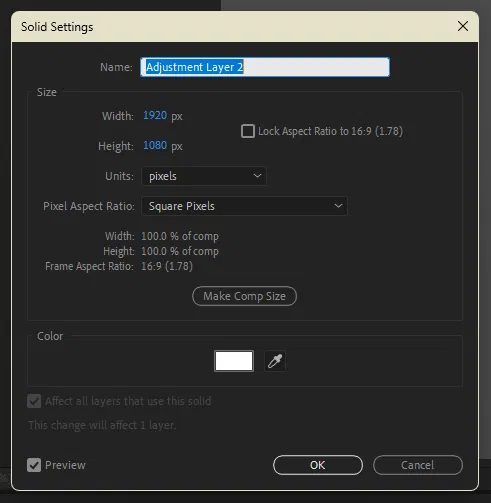Click the Lock Aspect Ratio label text
The width and height of the screenshot is (491, 503).
(x=330, y=131)
